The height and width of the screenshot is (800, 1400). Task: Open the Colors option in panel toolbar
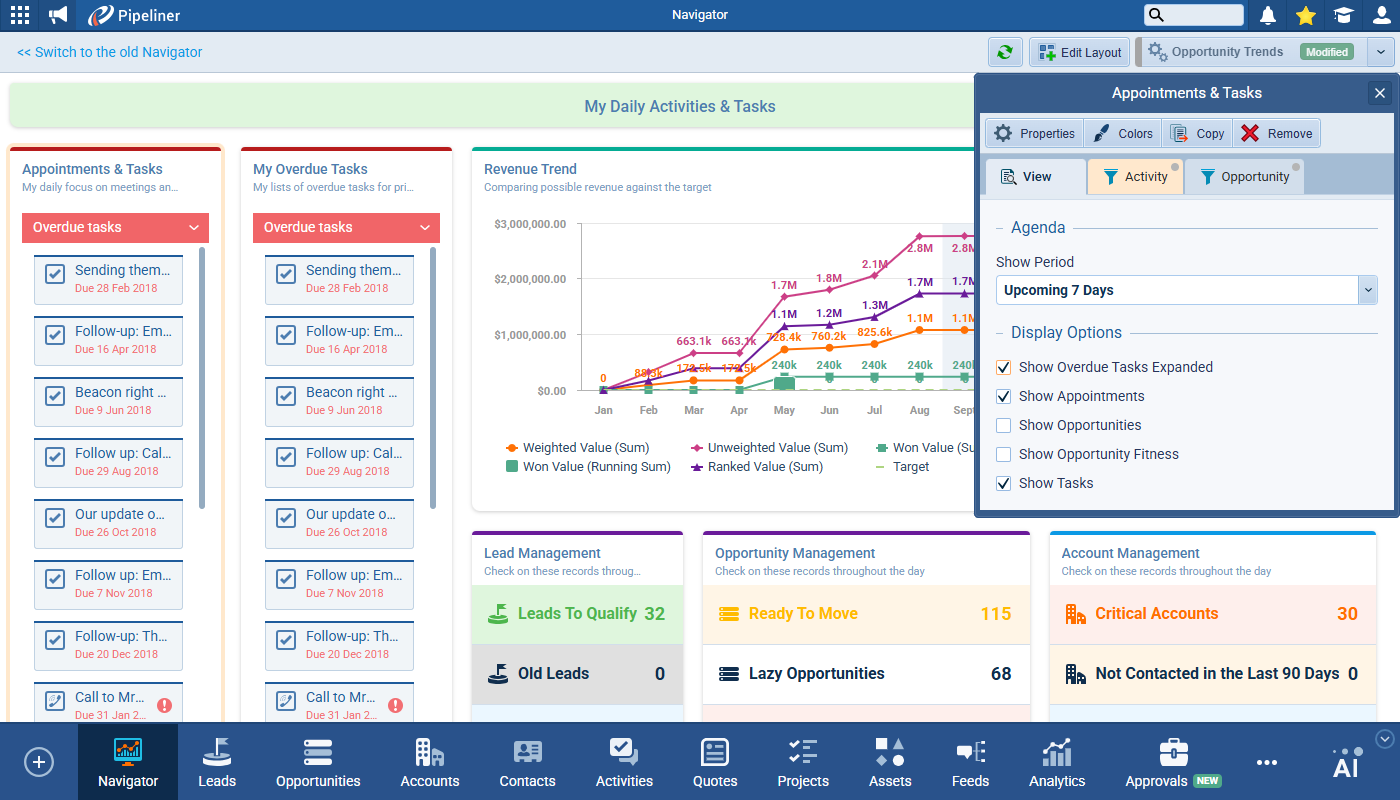click(x=1124, y=133)
